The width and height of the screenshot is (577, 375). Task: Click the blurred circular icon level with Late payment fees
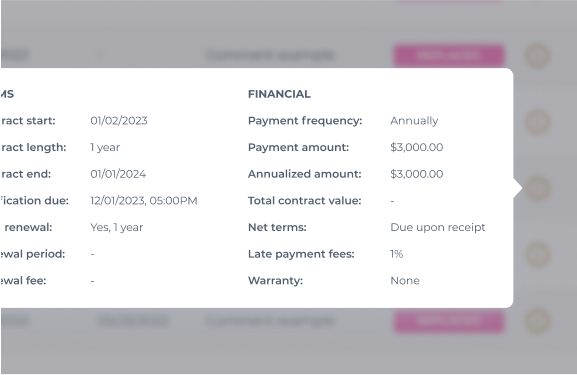pyautogui.click(x=537, y=254)
